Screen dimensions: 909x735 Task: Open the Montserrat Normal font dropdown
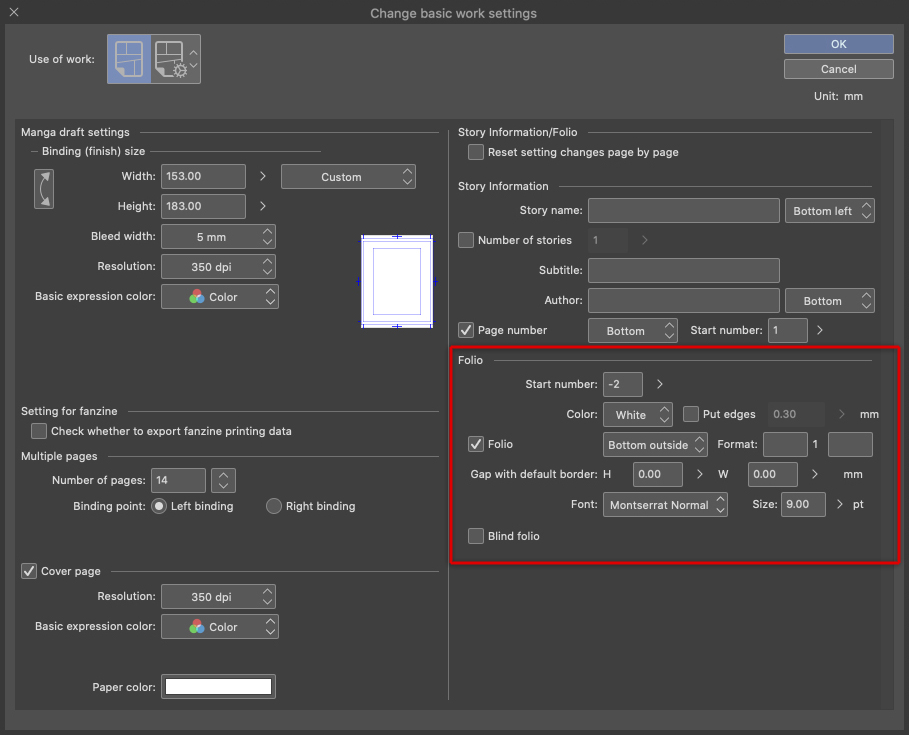tap(665, 505)
